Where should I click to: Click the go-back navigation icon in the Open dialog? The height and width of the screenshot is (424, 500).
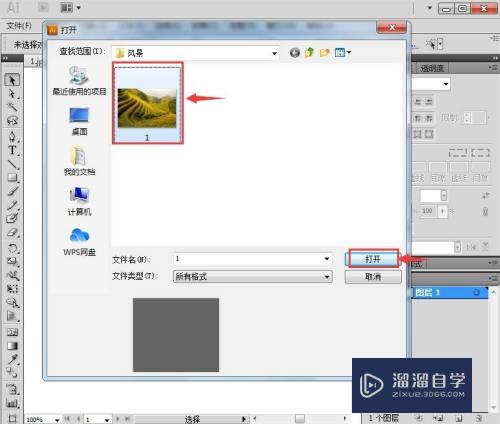pos(295,53)
